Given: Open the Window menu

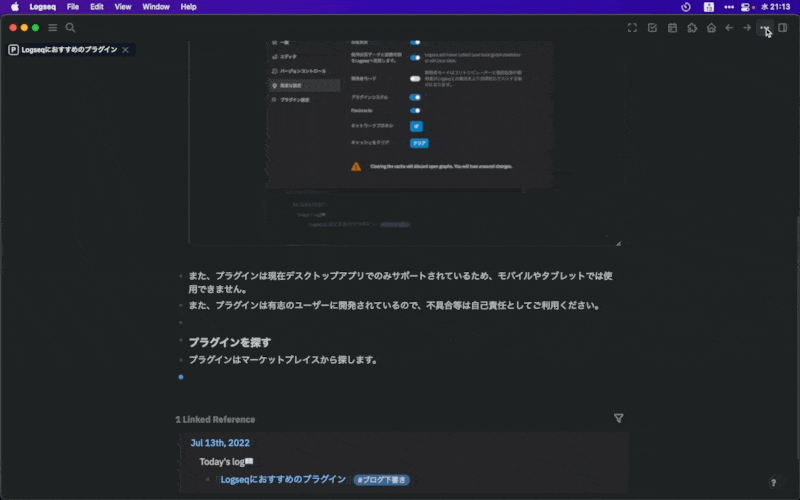Looking at the screenshot, I should pyautogui.click(x=156, y=7).
